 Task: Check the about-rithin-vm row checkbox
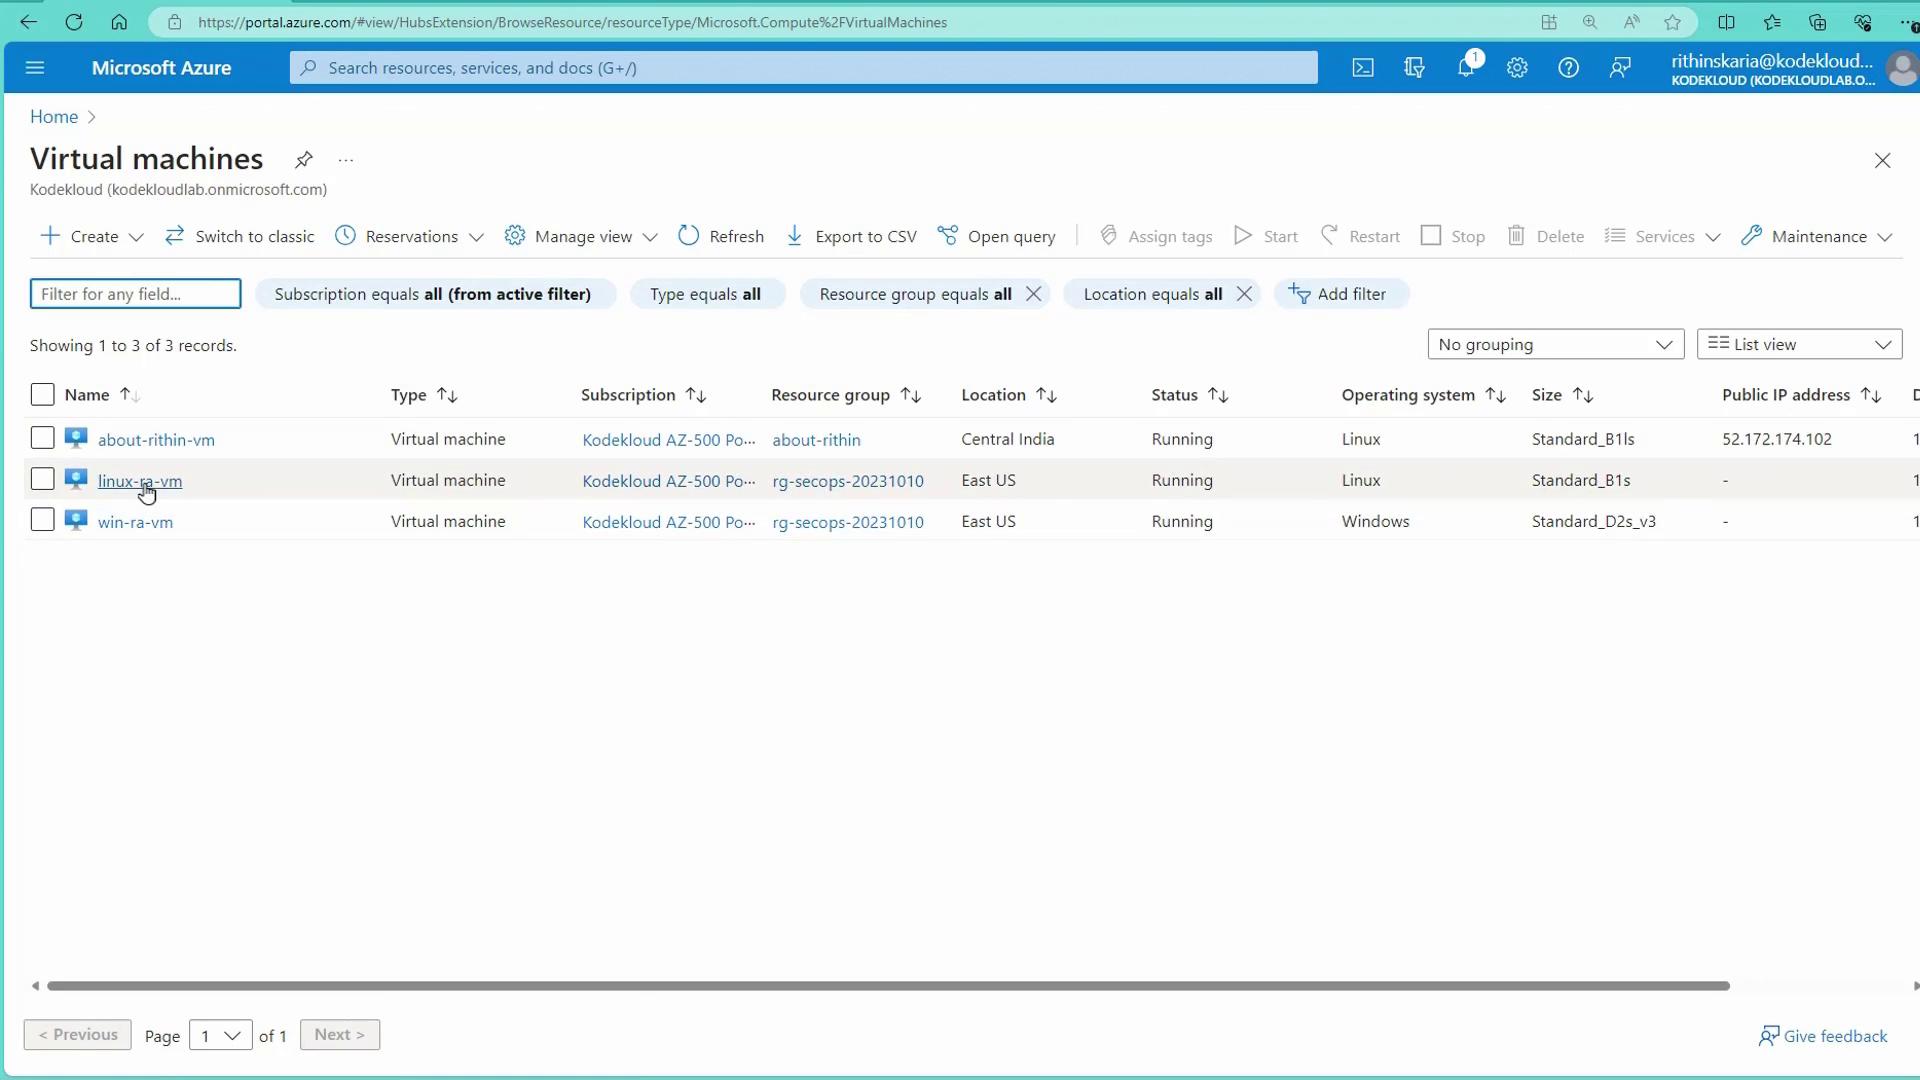point(42,438)
